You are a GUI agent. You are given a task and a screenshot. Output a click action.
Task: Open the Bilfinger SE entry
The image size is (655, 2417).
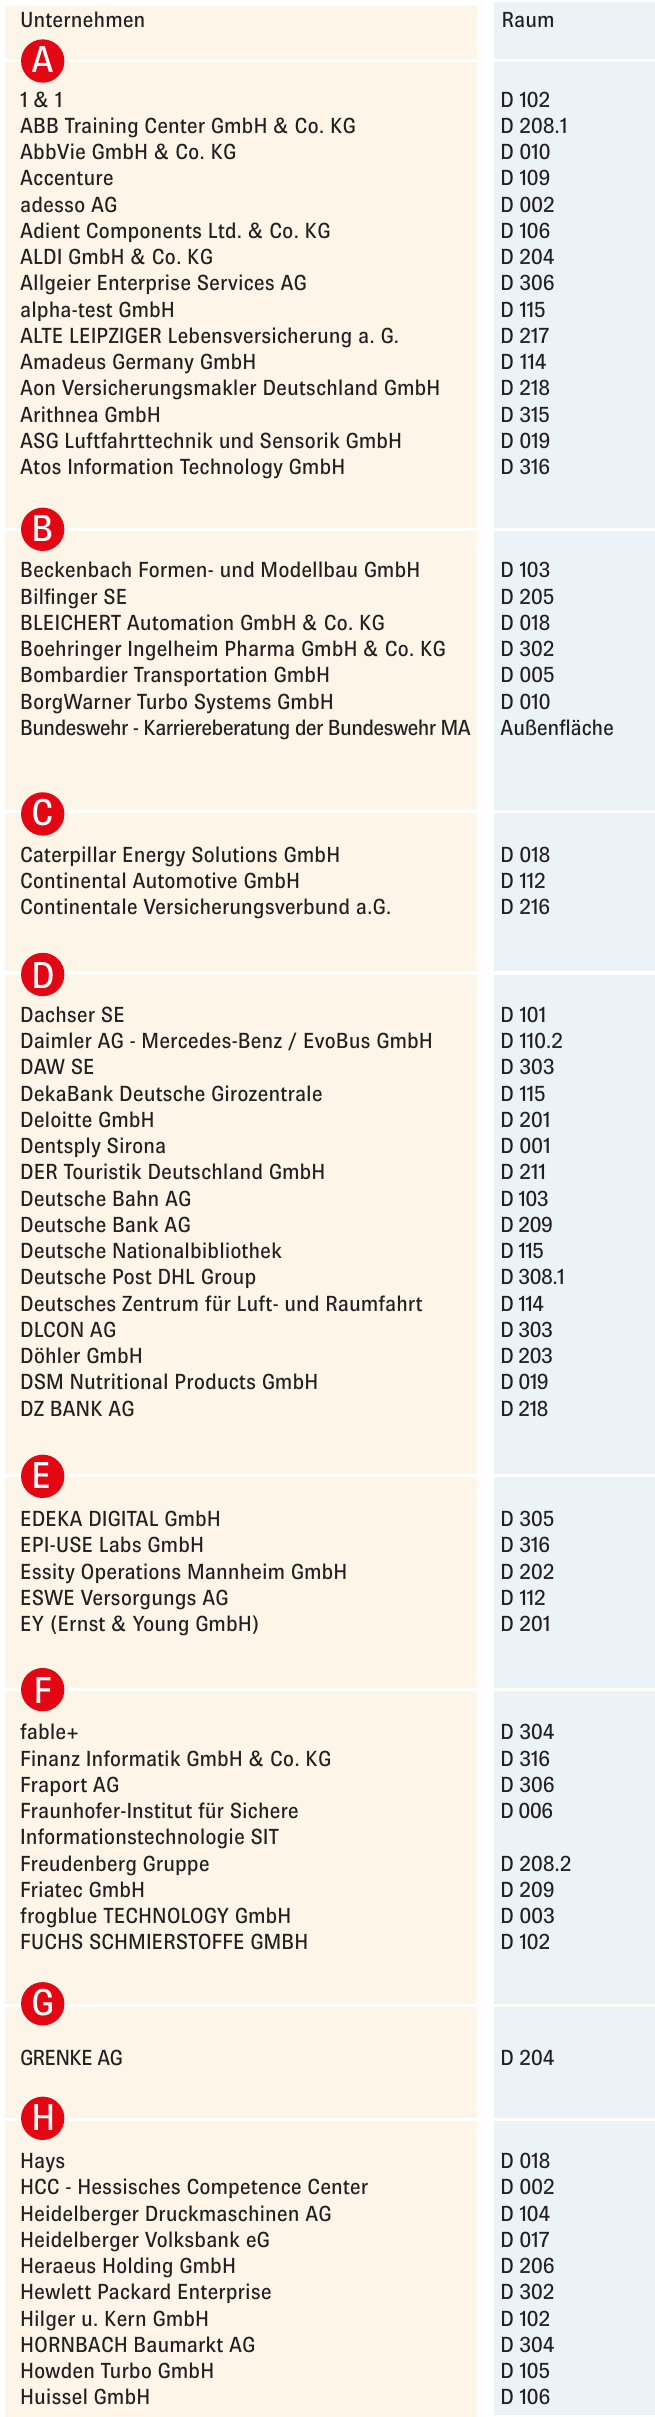click(x=73, y=597)
